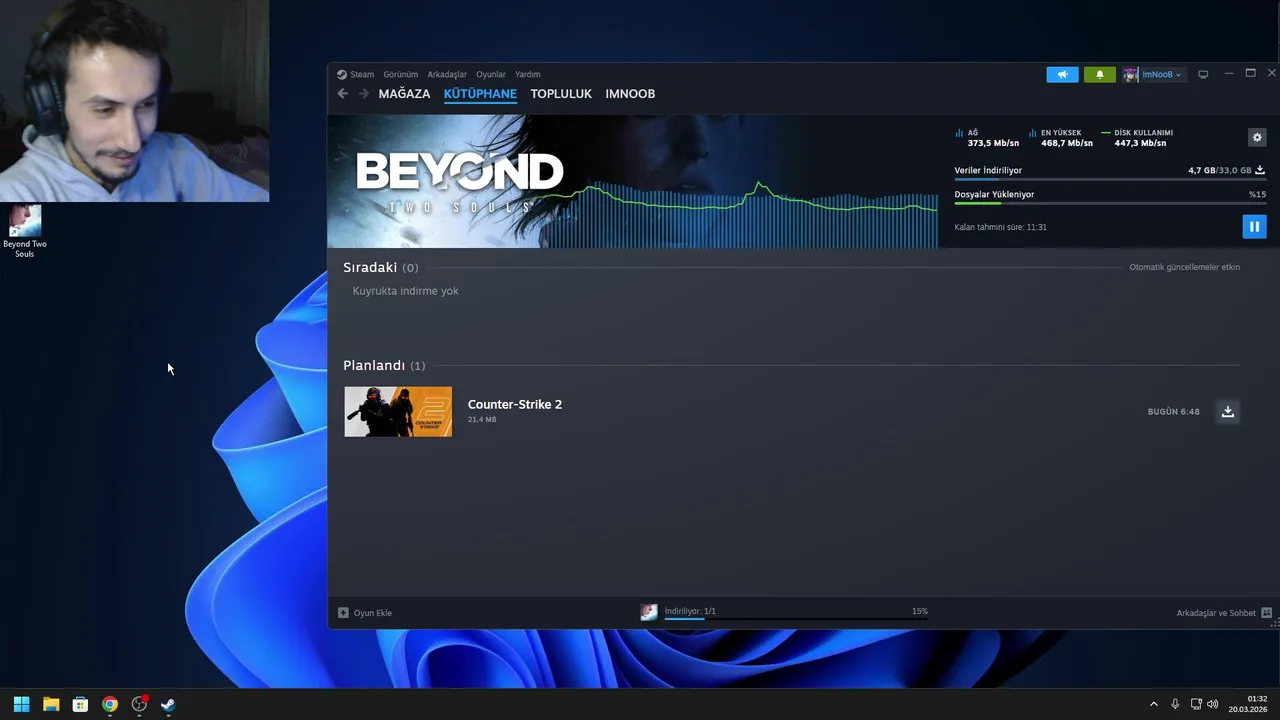Expand the ImNooB account dropdown
This screenshot has width=1280, height=720.
point(1161,75)
